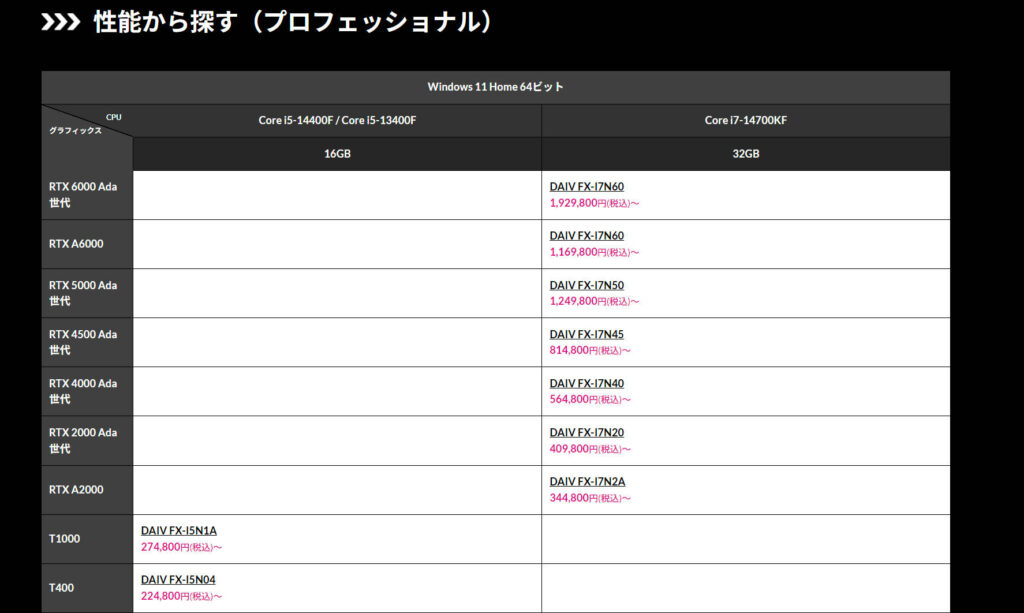Viewport: 1024px width, 613px height.
Task: Click the Core i7-14700KF column header
Action: [745, 120]
